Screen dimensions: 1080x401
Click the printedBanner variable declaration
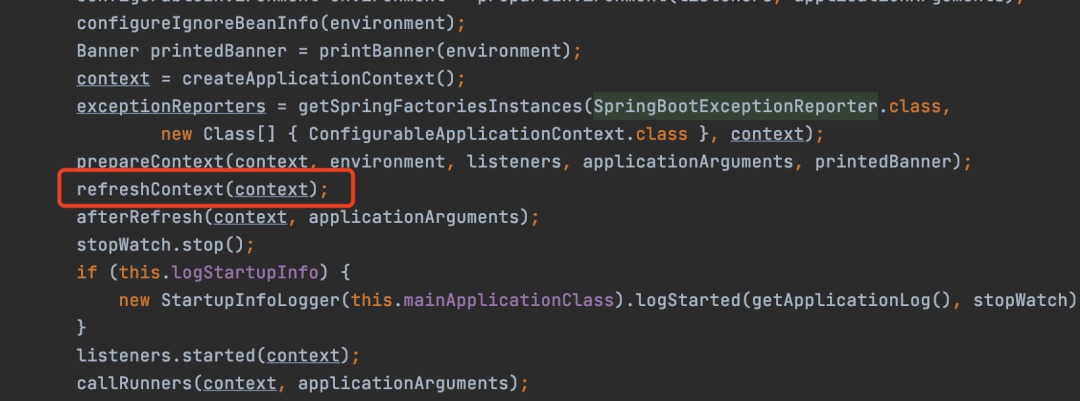tap(218, 51)
